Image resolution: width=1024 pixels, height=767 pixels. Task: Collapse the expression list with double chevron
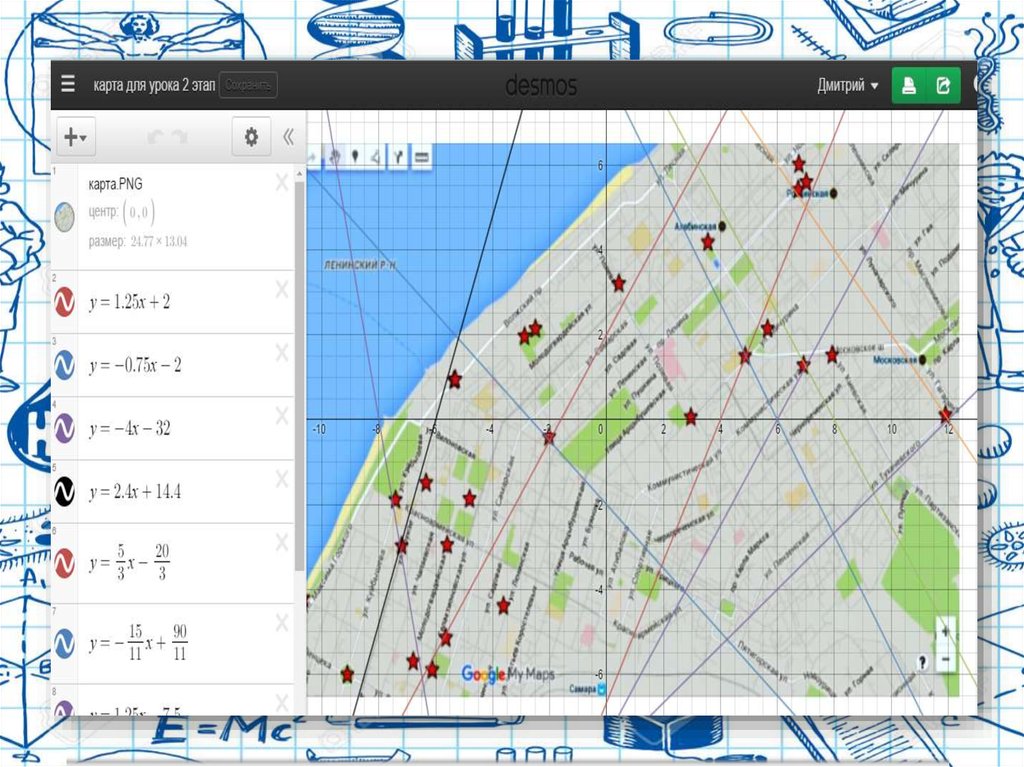288,138
